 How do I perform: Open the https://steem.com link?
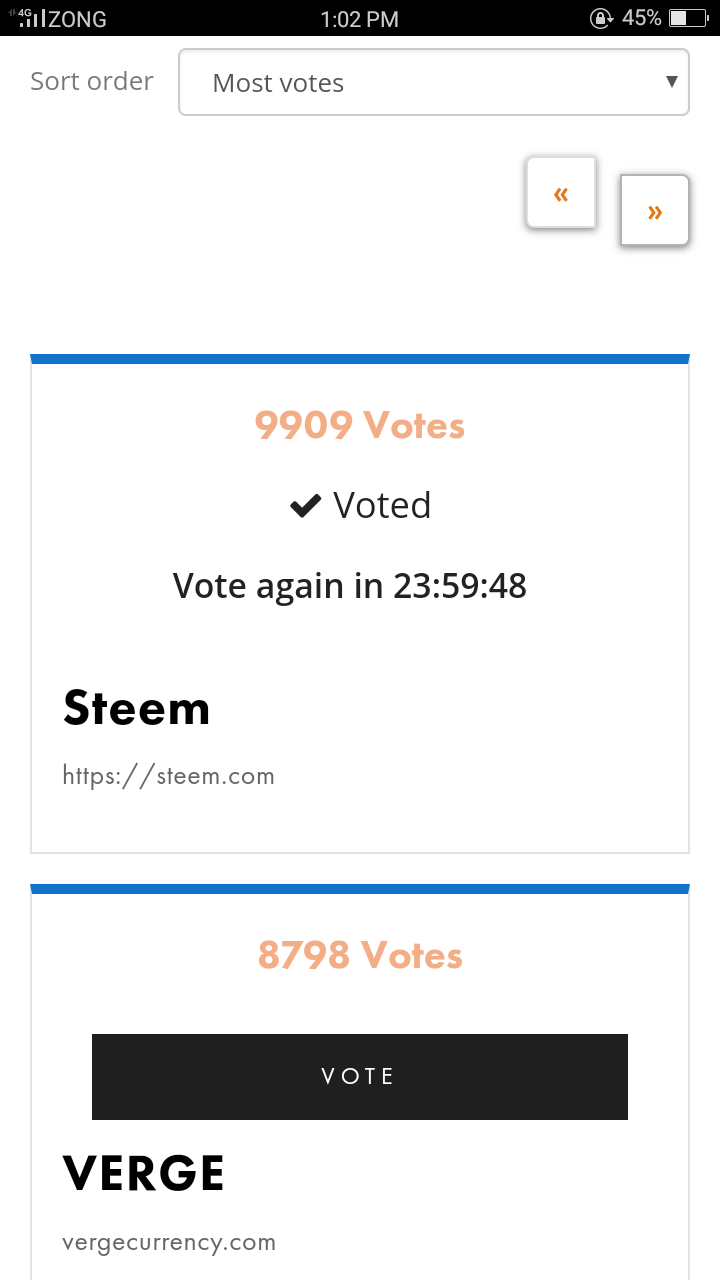click(x=168, y=775)
